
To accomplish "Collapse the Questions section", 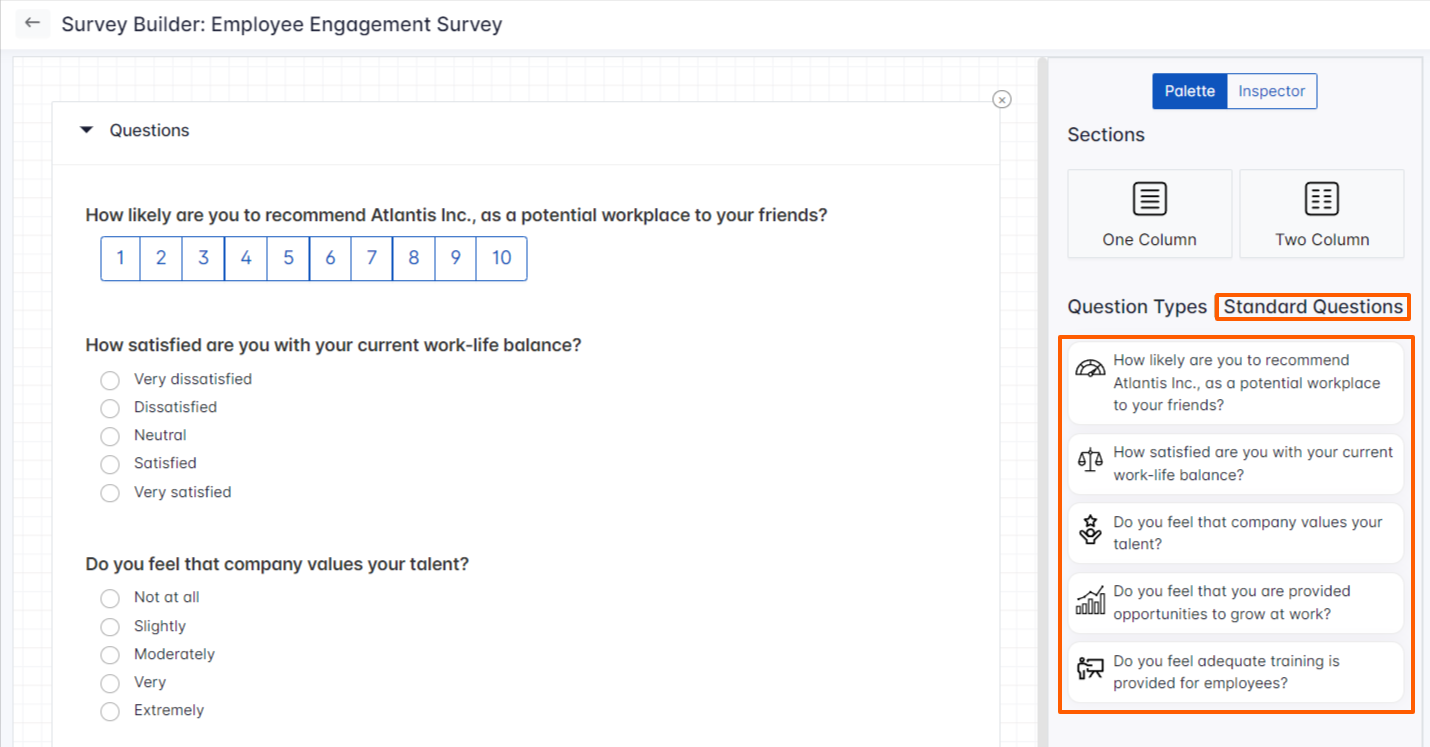I will click(x=86, y=130).
